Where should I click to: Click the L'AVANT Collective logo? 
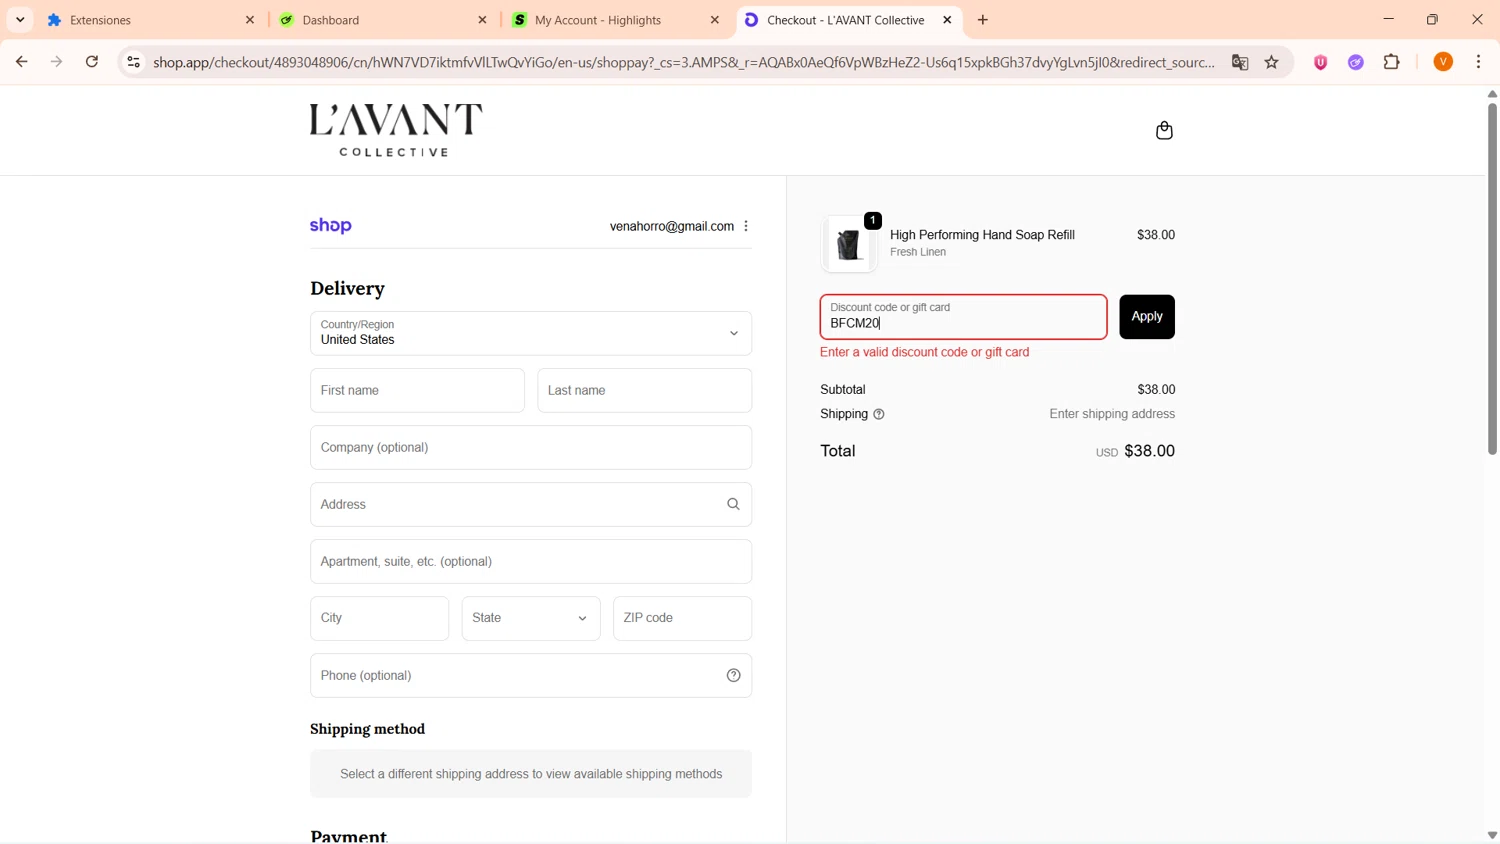coord(396,130)
